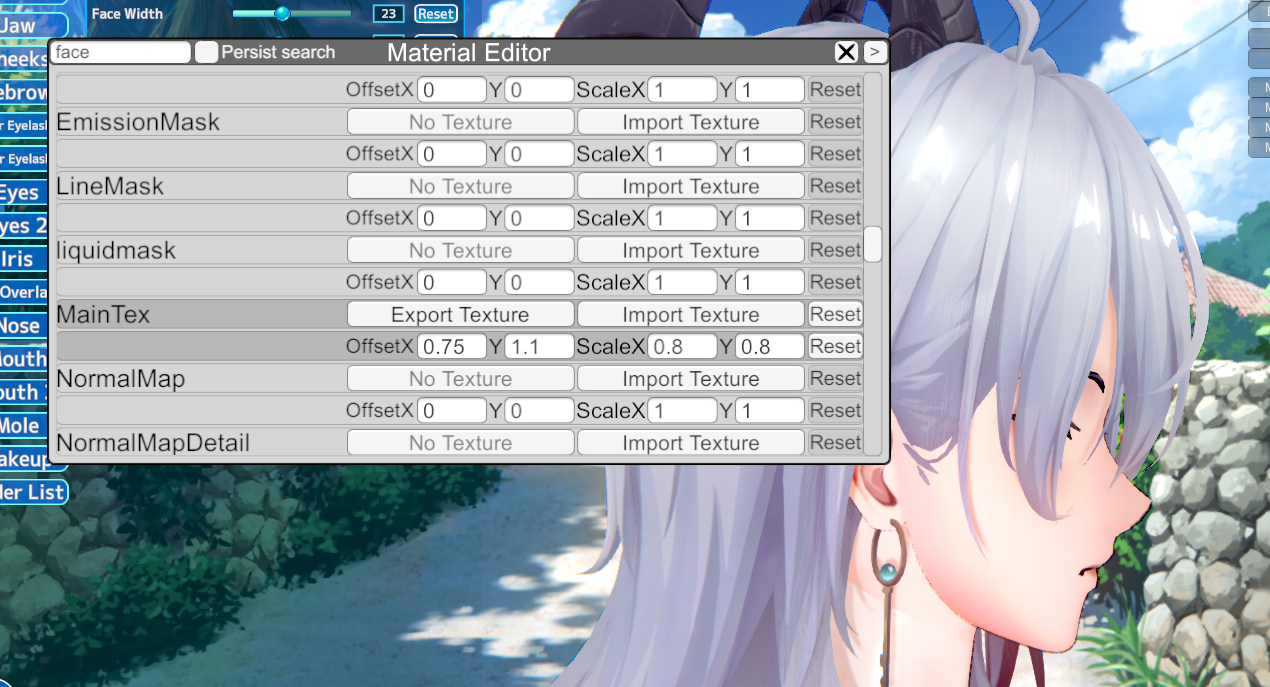Open the Iris tab in sidebar
The image size is (1270, 687).
point(18,259)
